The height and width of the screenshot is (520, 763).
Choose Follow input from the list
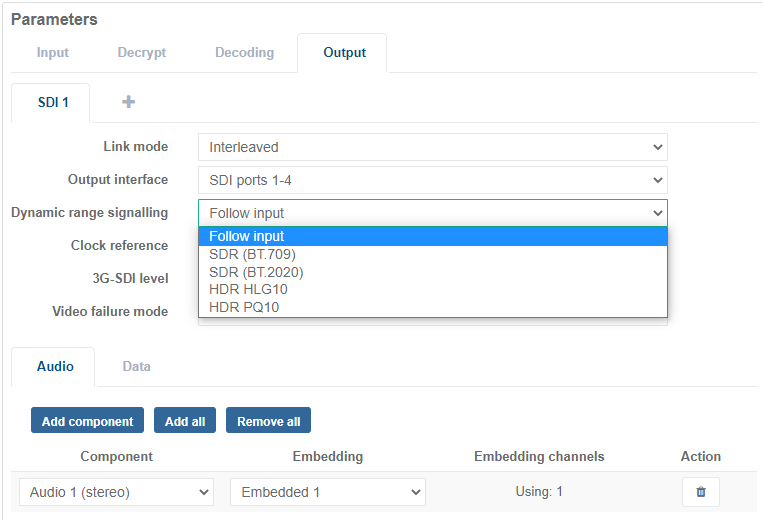[247, 236]
